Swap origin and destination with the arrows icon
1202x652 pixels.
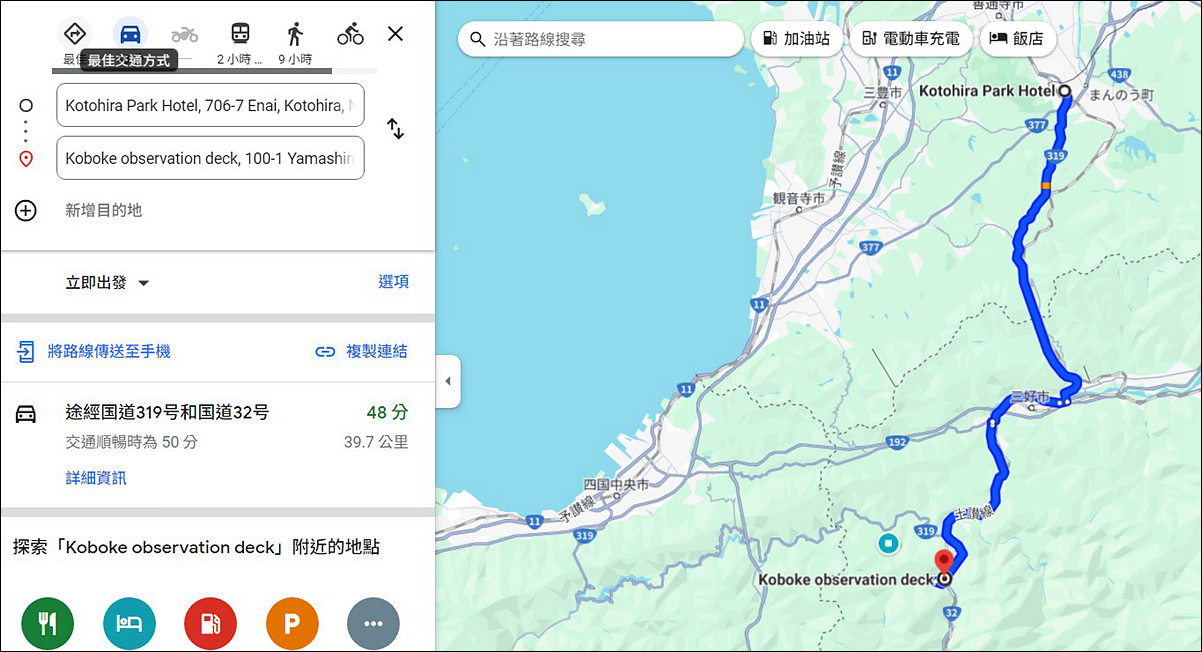point(396,129)
